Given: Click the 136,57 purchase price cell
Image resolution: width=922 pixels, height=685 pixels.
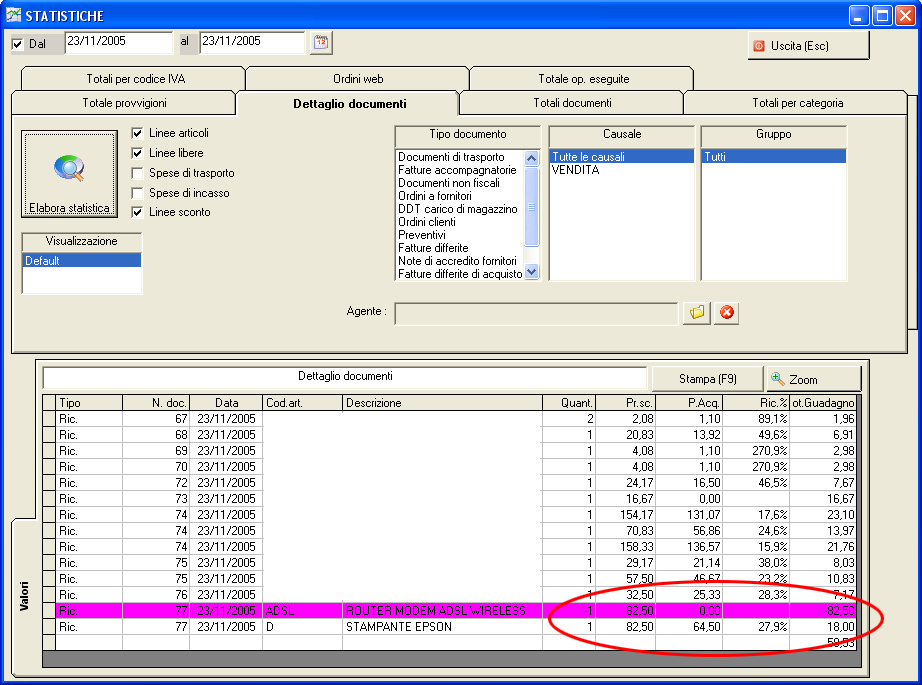Looking at the screenshot, I should click(x=689, y=547).
